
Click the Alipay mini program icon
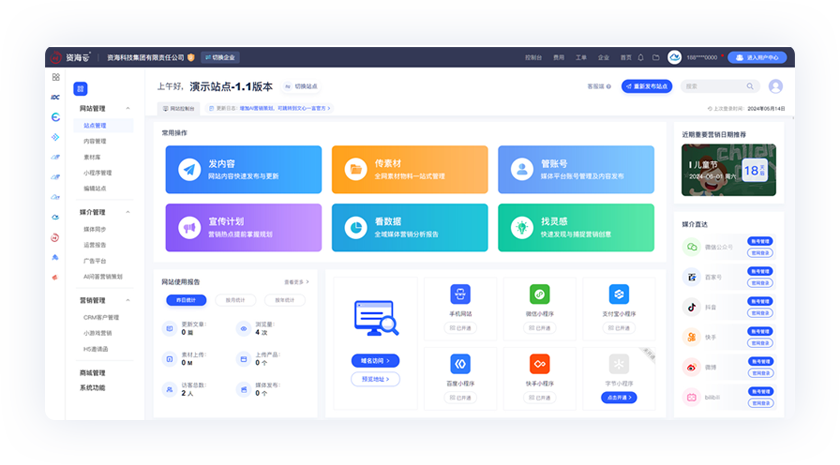[x=619, y=294]
